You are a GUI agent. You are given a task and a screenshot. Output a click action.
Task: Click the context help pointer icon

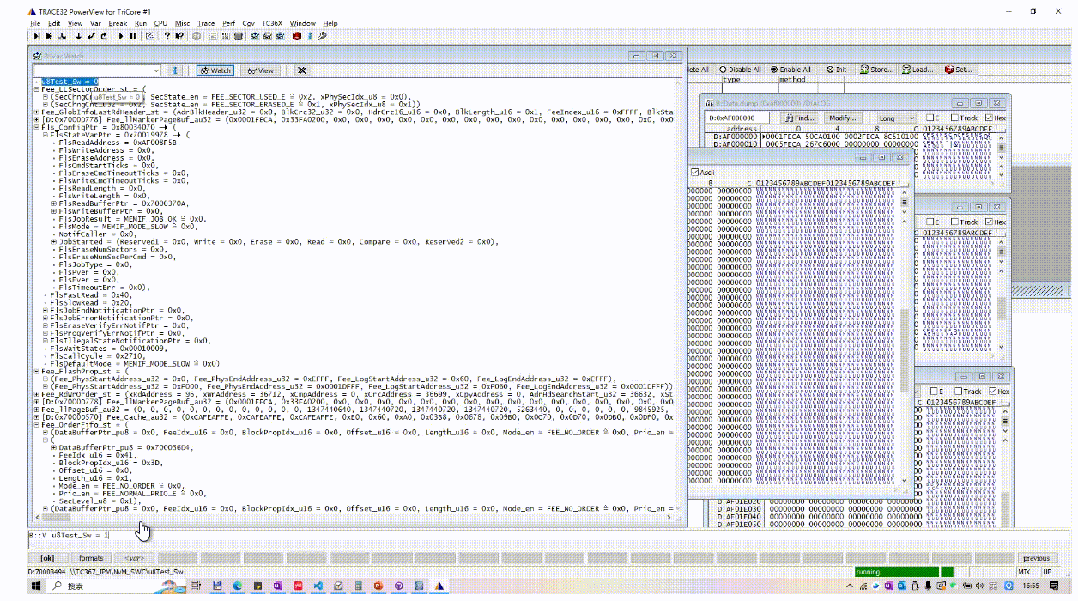(x=179, y=36)
